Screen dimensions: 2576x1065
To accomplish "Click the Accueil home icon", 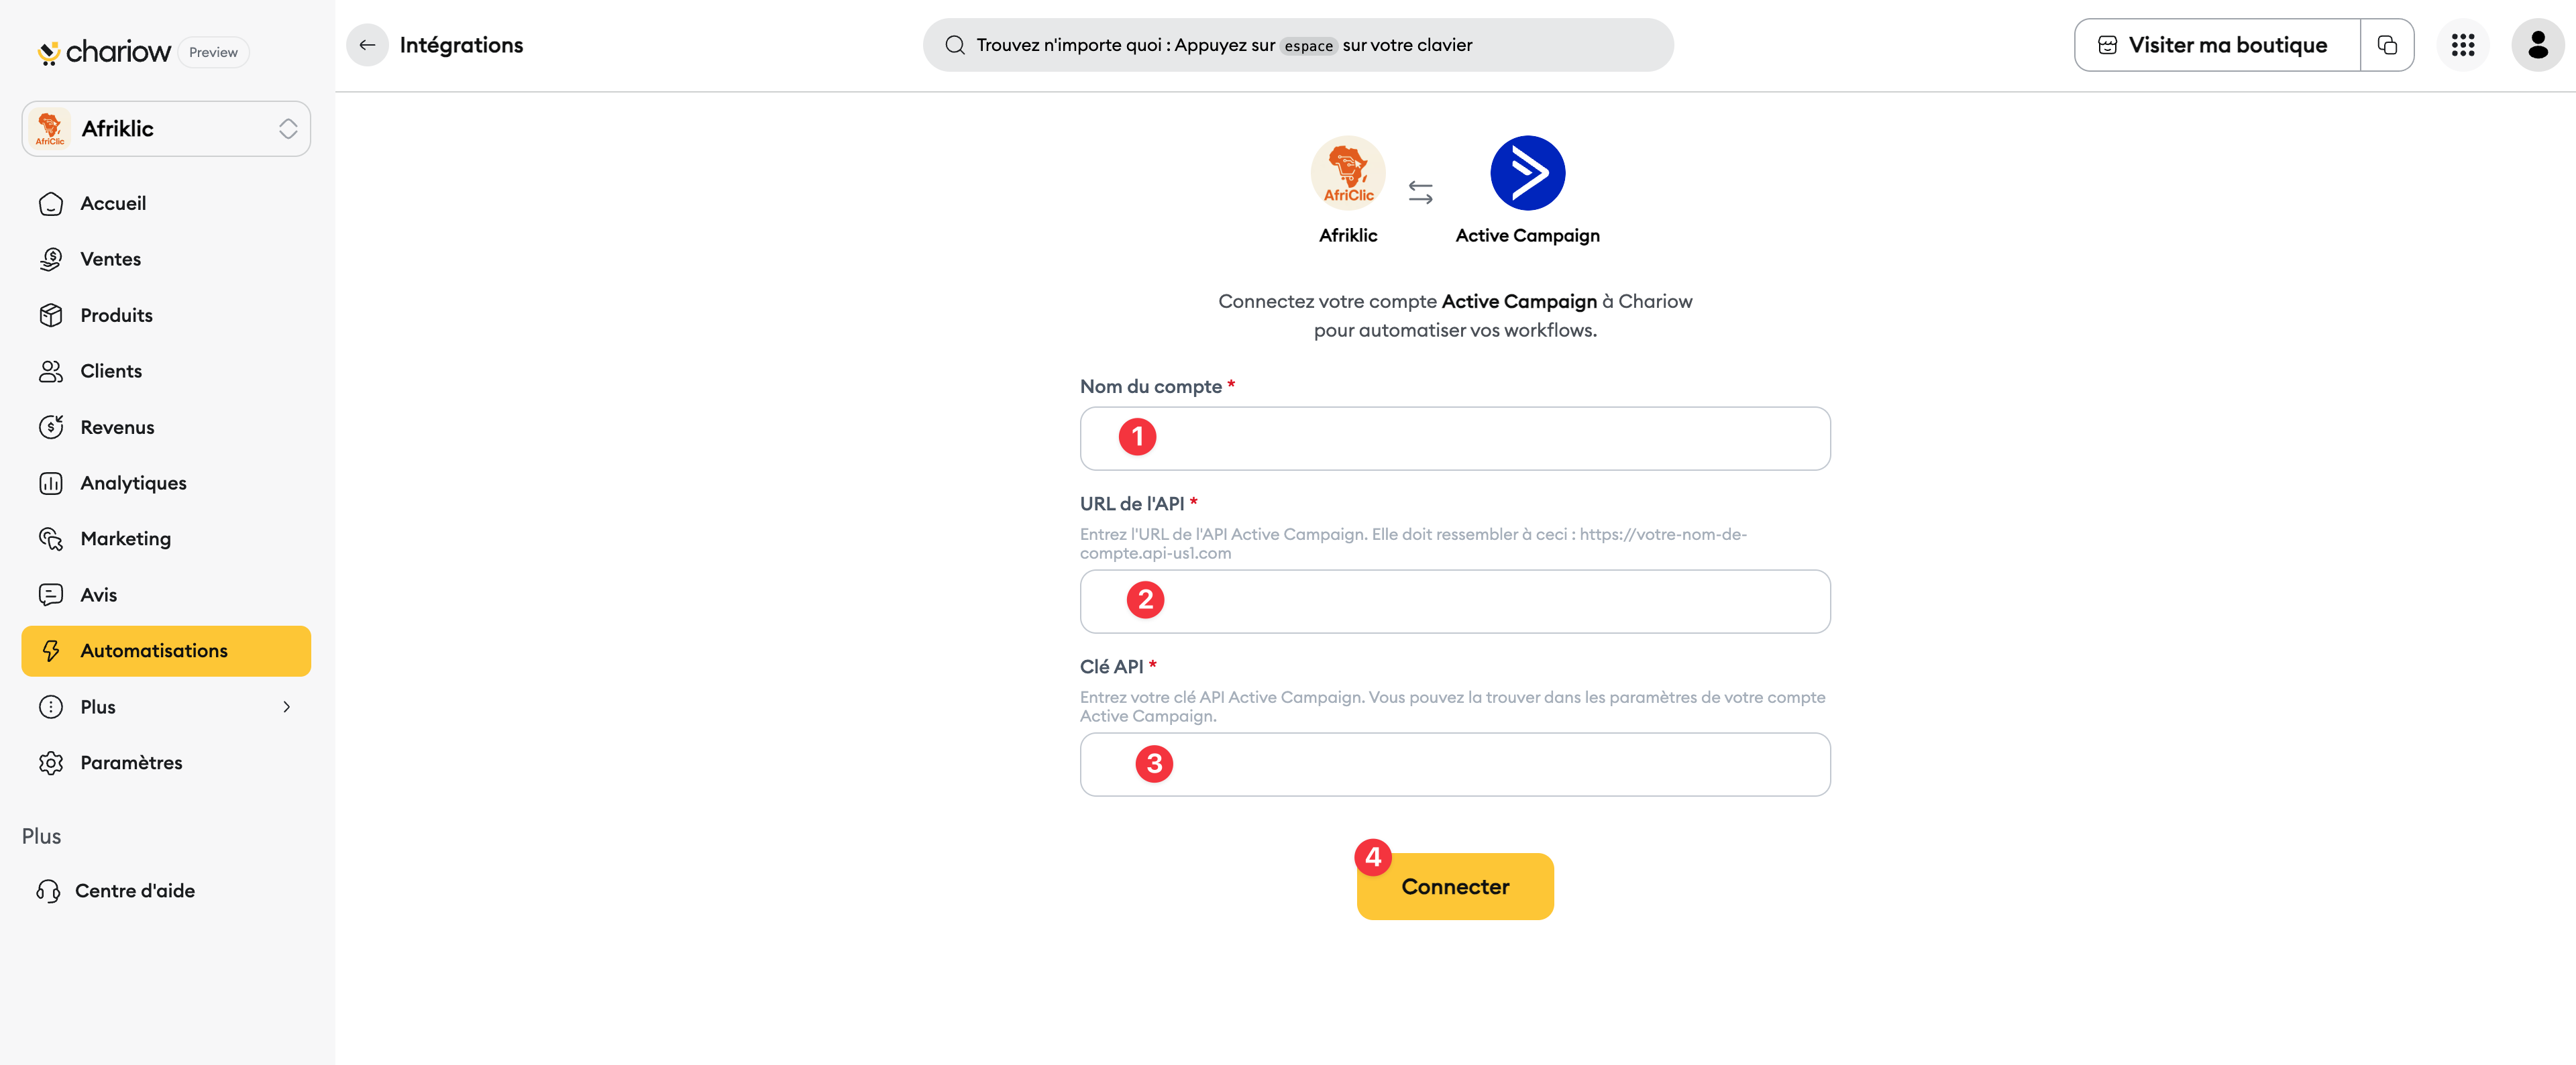I will click(x=51, y=204).
